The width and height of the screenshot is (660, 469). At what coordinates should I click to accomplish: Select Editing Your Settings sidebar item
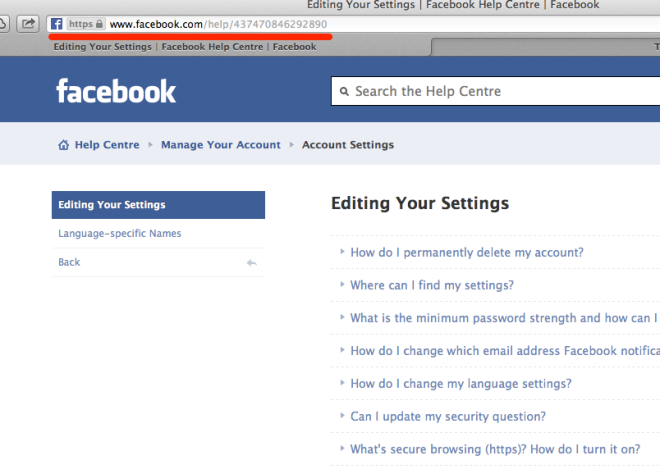tap(158, 205)
